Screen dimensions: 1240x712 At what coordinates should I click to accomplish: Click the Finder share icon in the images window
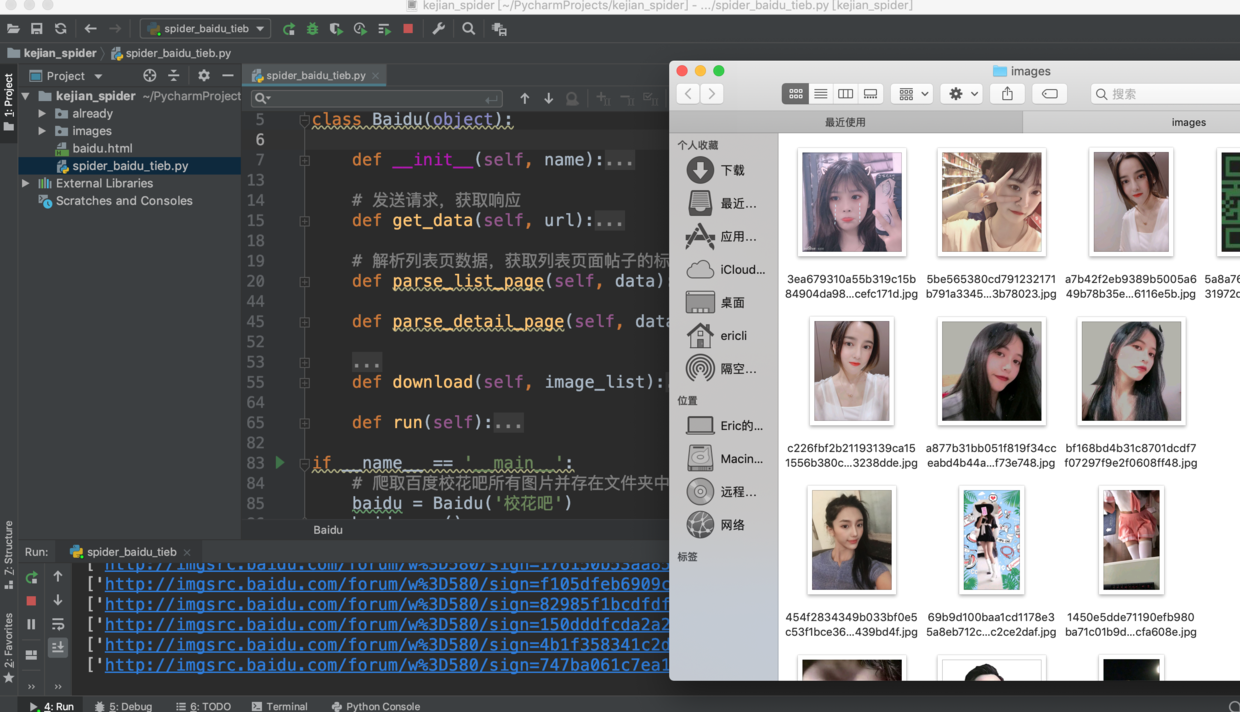1007,93
